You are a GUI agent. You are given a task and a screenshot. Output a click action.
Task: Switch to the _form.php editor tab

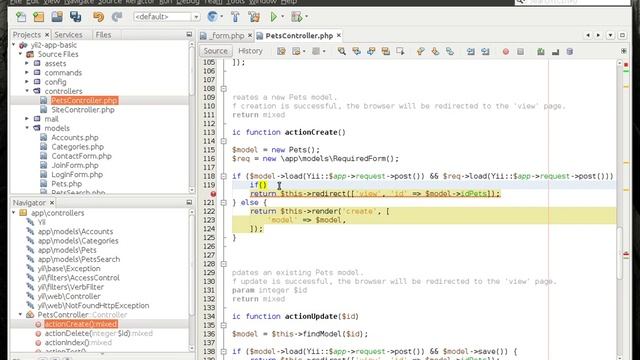coord(227,36)
